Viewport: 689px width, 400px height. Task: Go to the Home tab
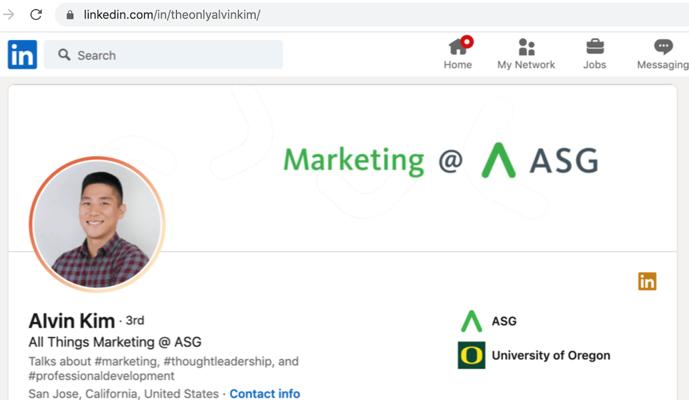click(458, 54)
